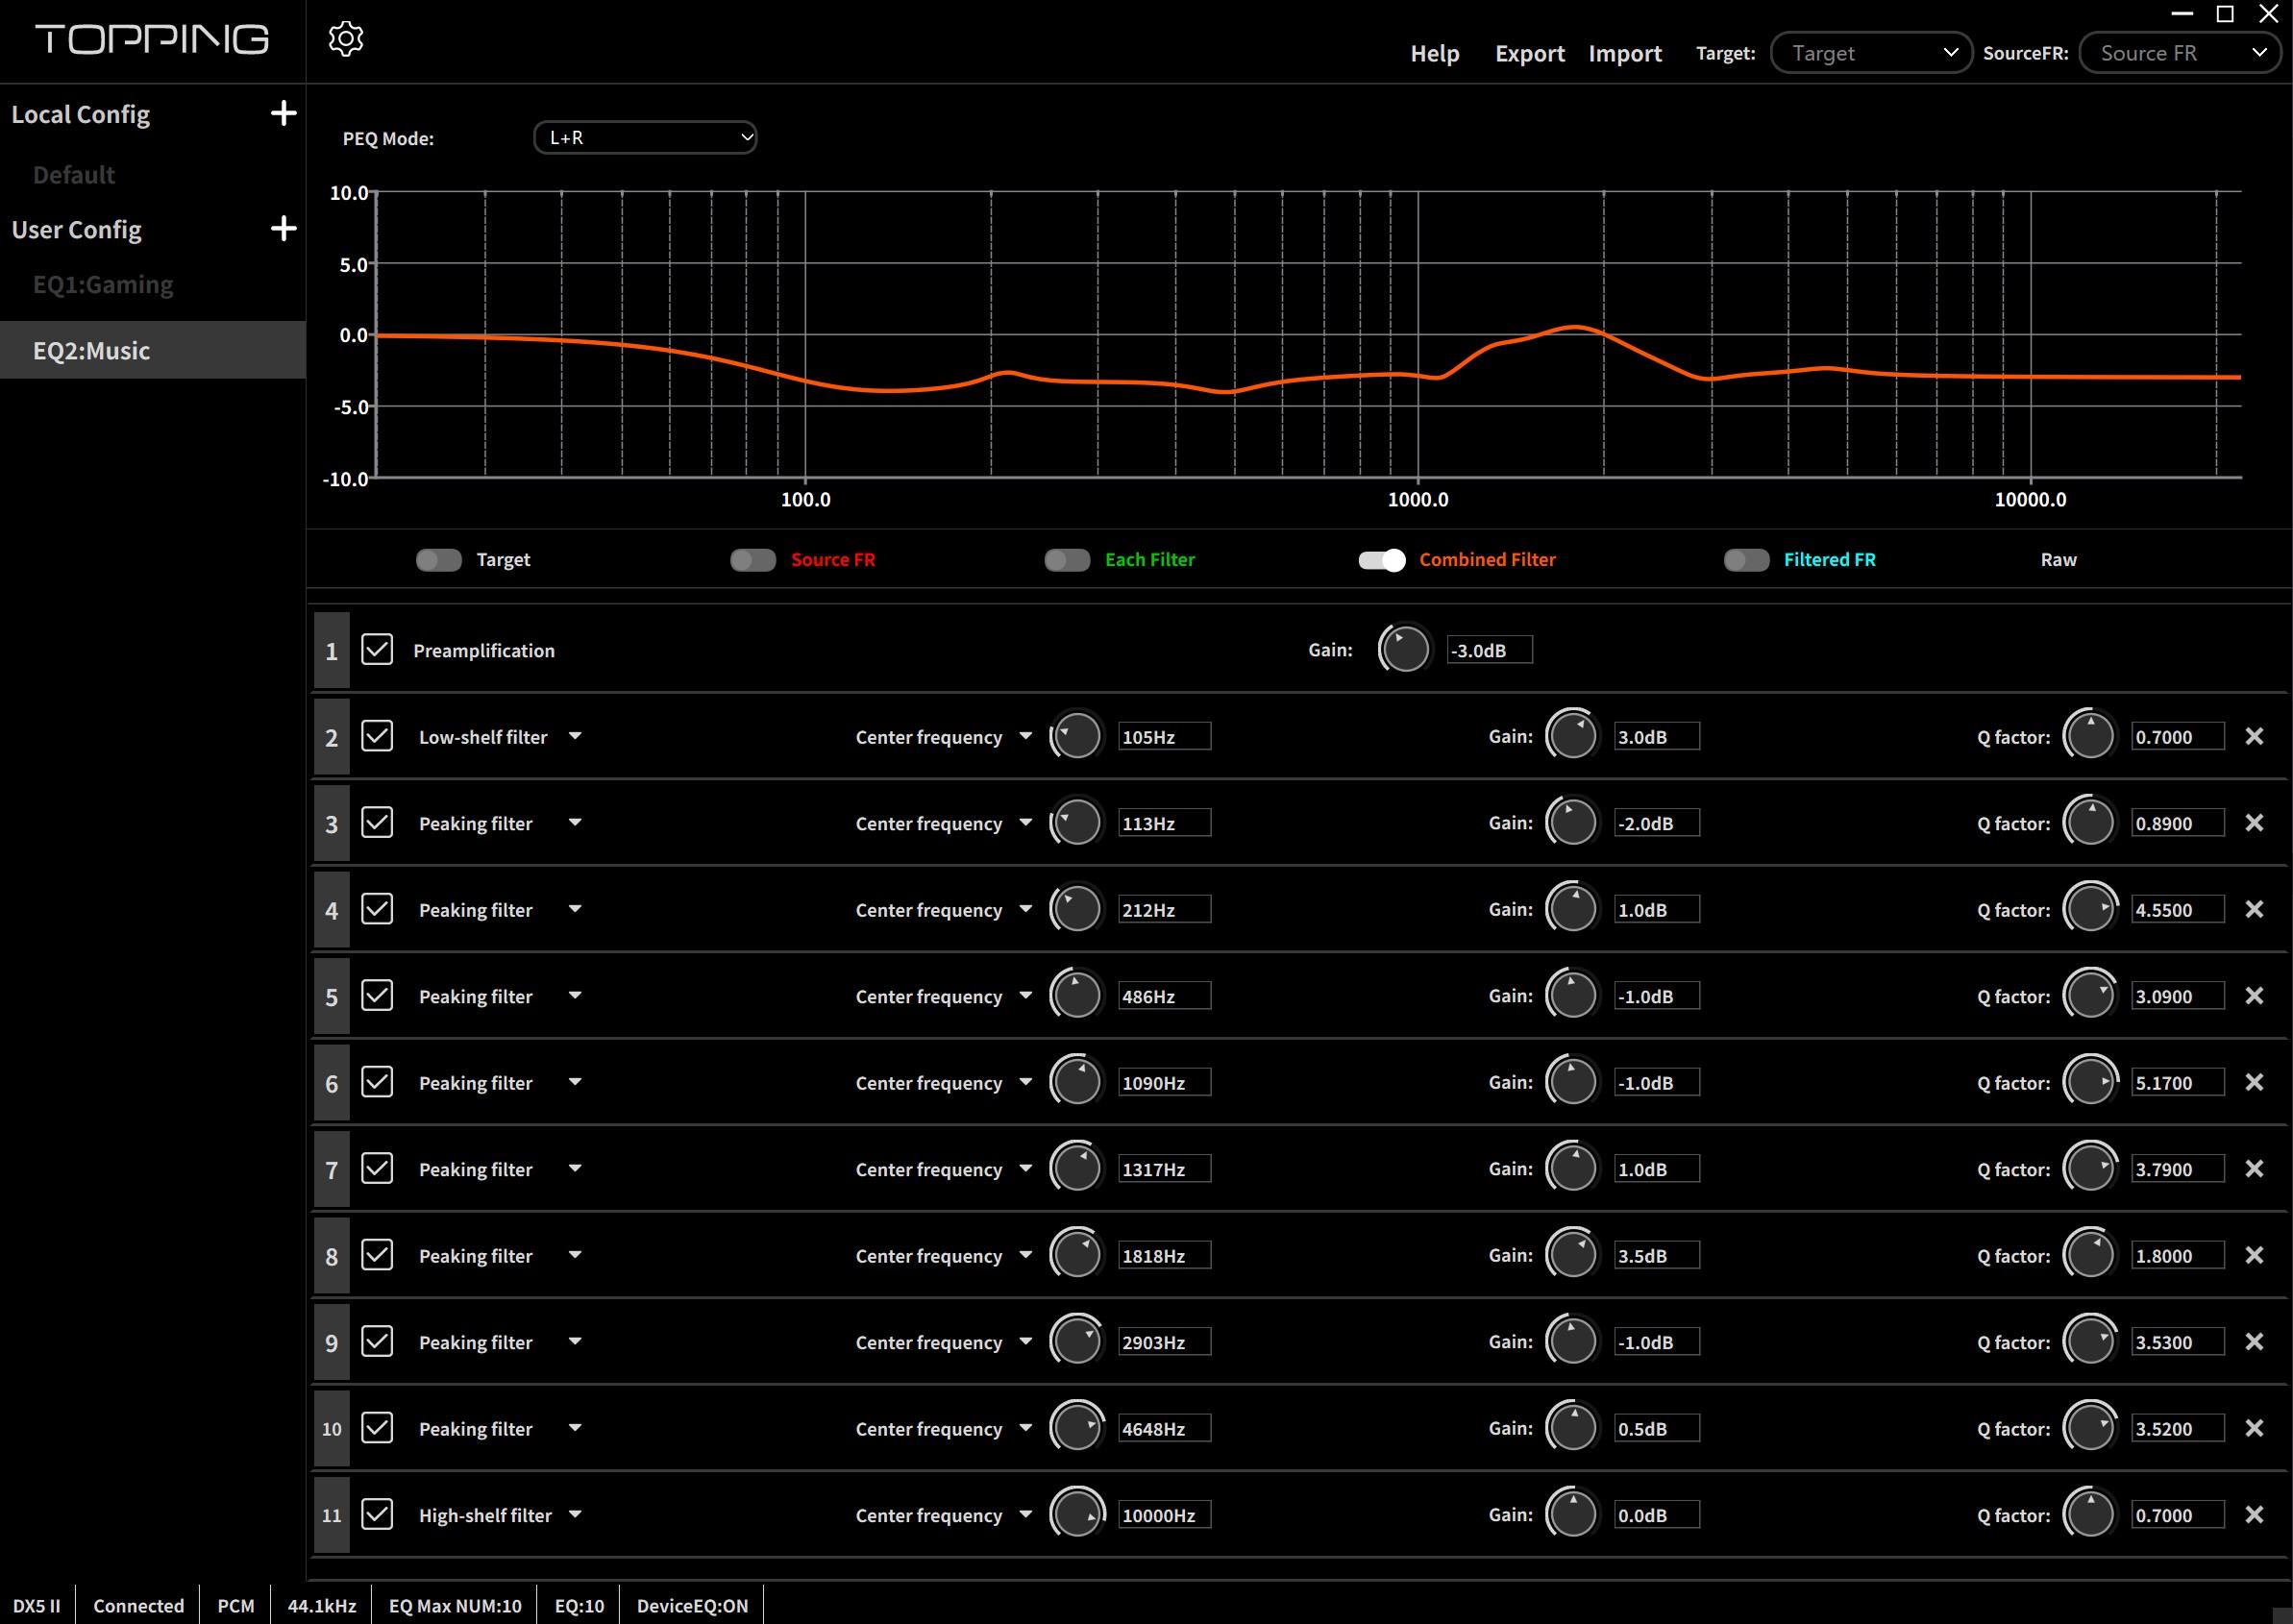Click the 2903Hz frequency input field
This screenshot has width=2293, height=1624.
1163,1342
